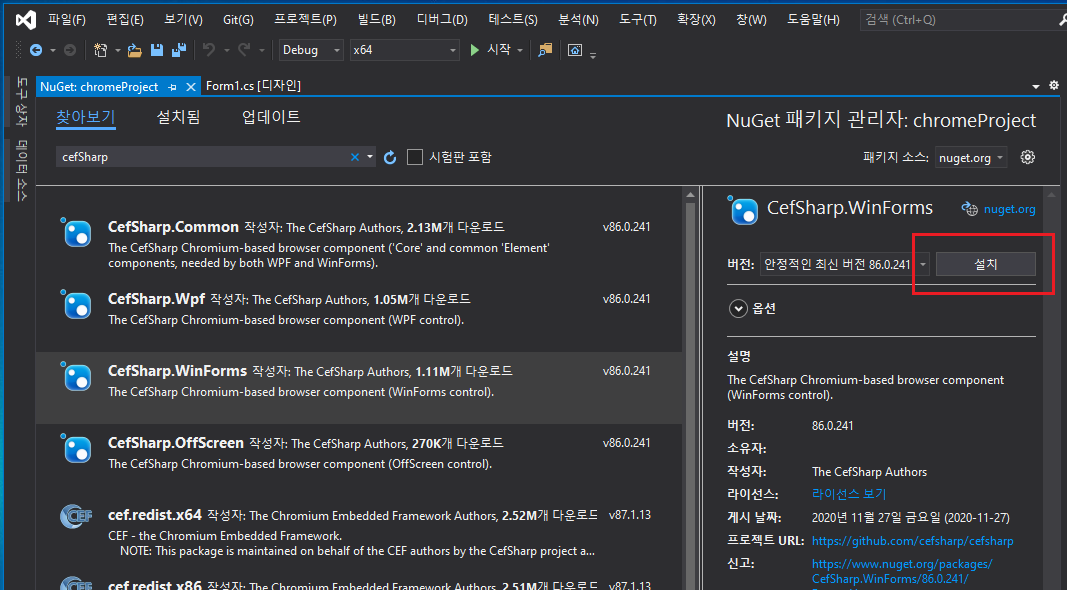Click the open file folder icon
This screenshot has height=590, width=1067.
pos(135,50)
